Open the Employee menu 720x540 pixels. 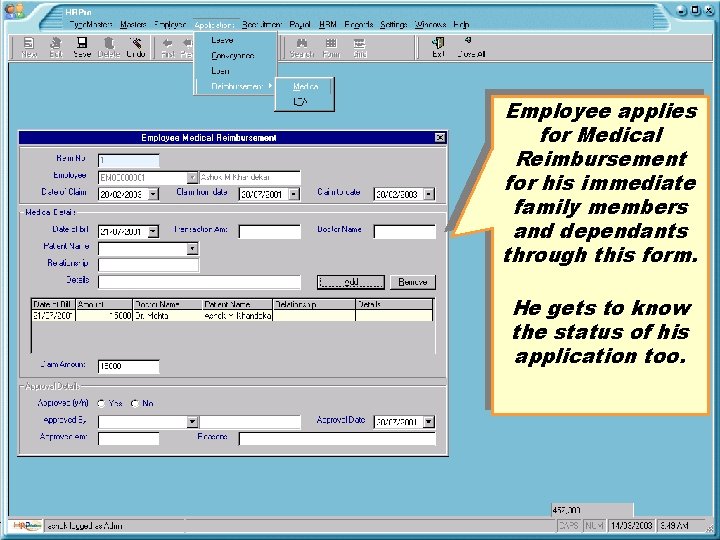coord(170,24)
